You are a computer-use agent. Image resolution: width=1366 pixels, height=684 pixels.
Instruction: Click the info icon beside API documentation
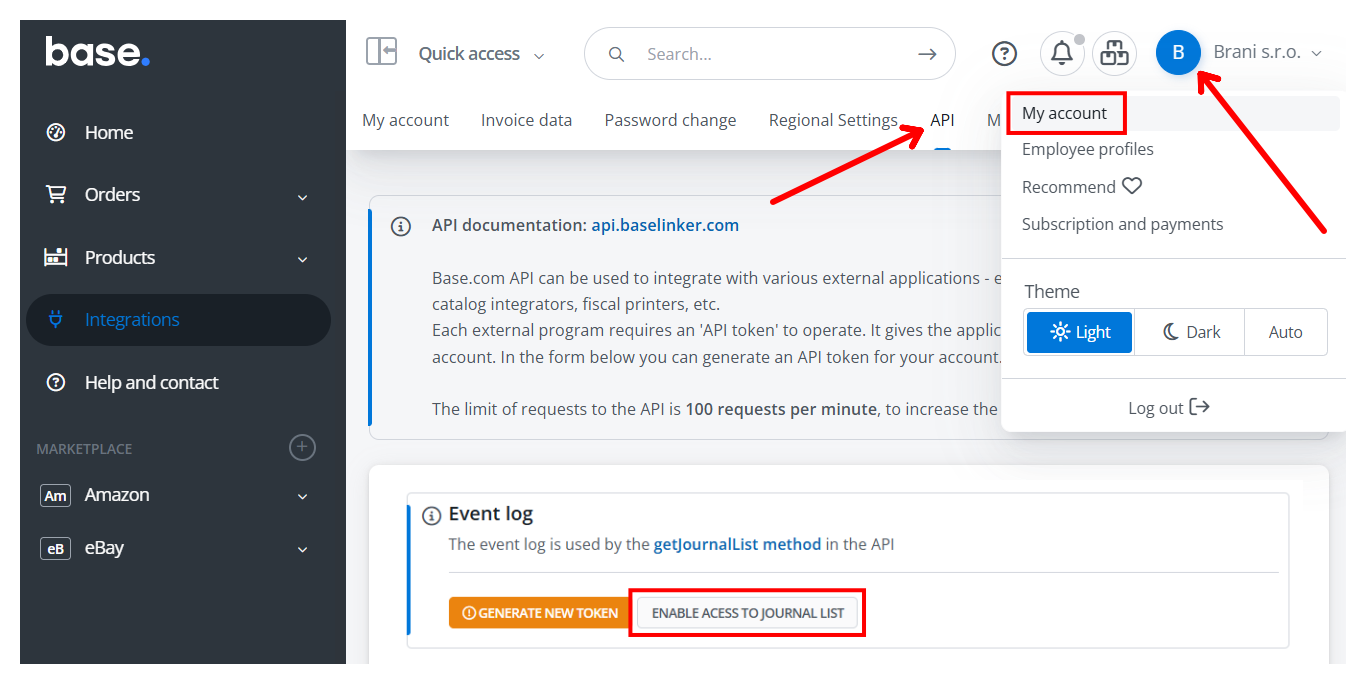[x=401, y=226]
